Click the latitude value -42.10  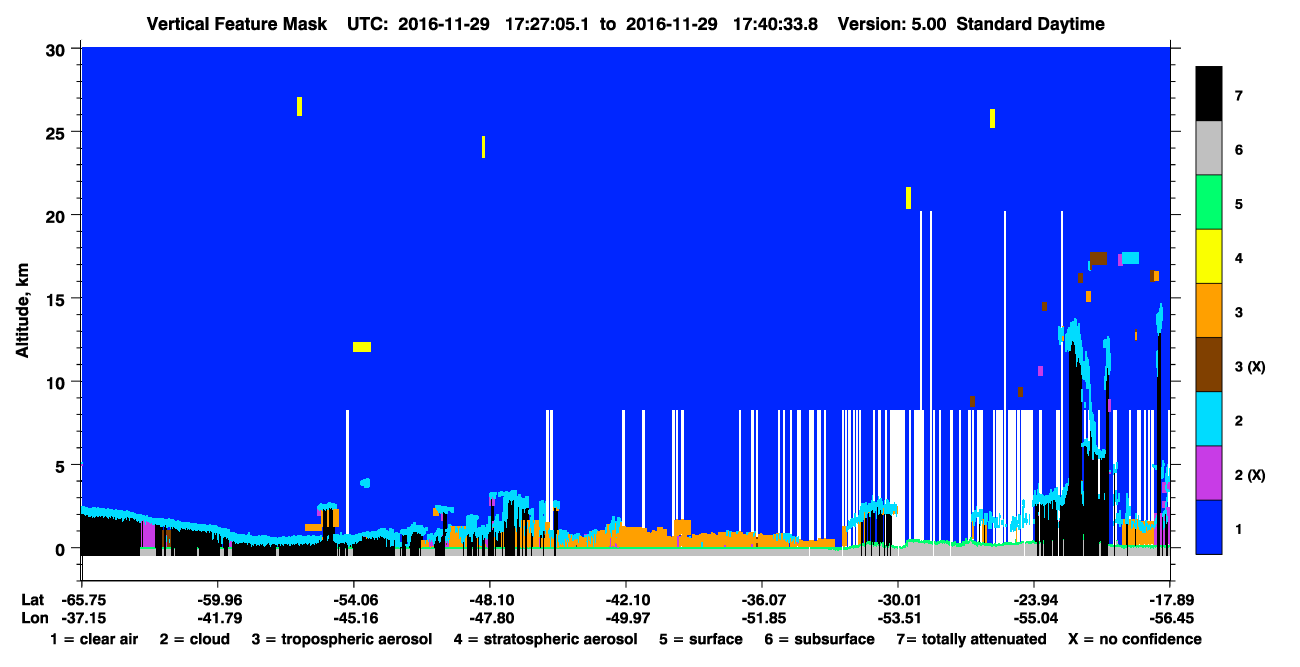tap(625, 599)
